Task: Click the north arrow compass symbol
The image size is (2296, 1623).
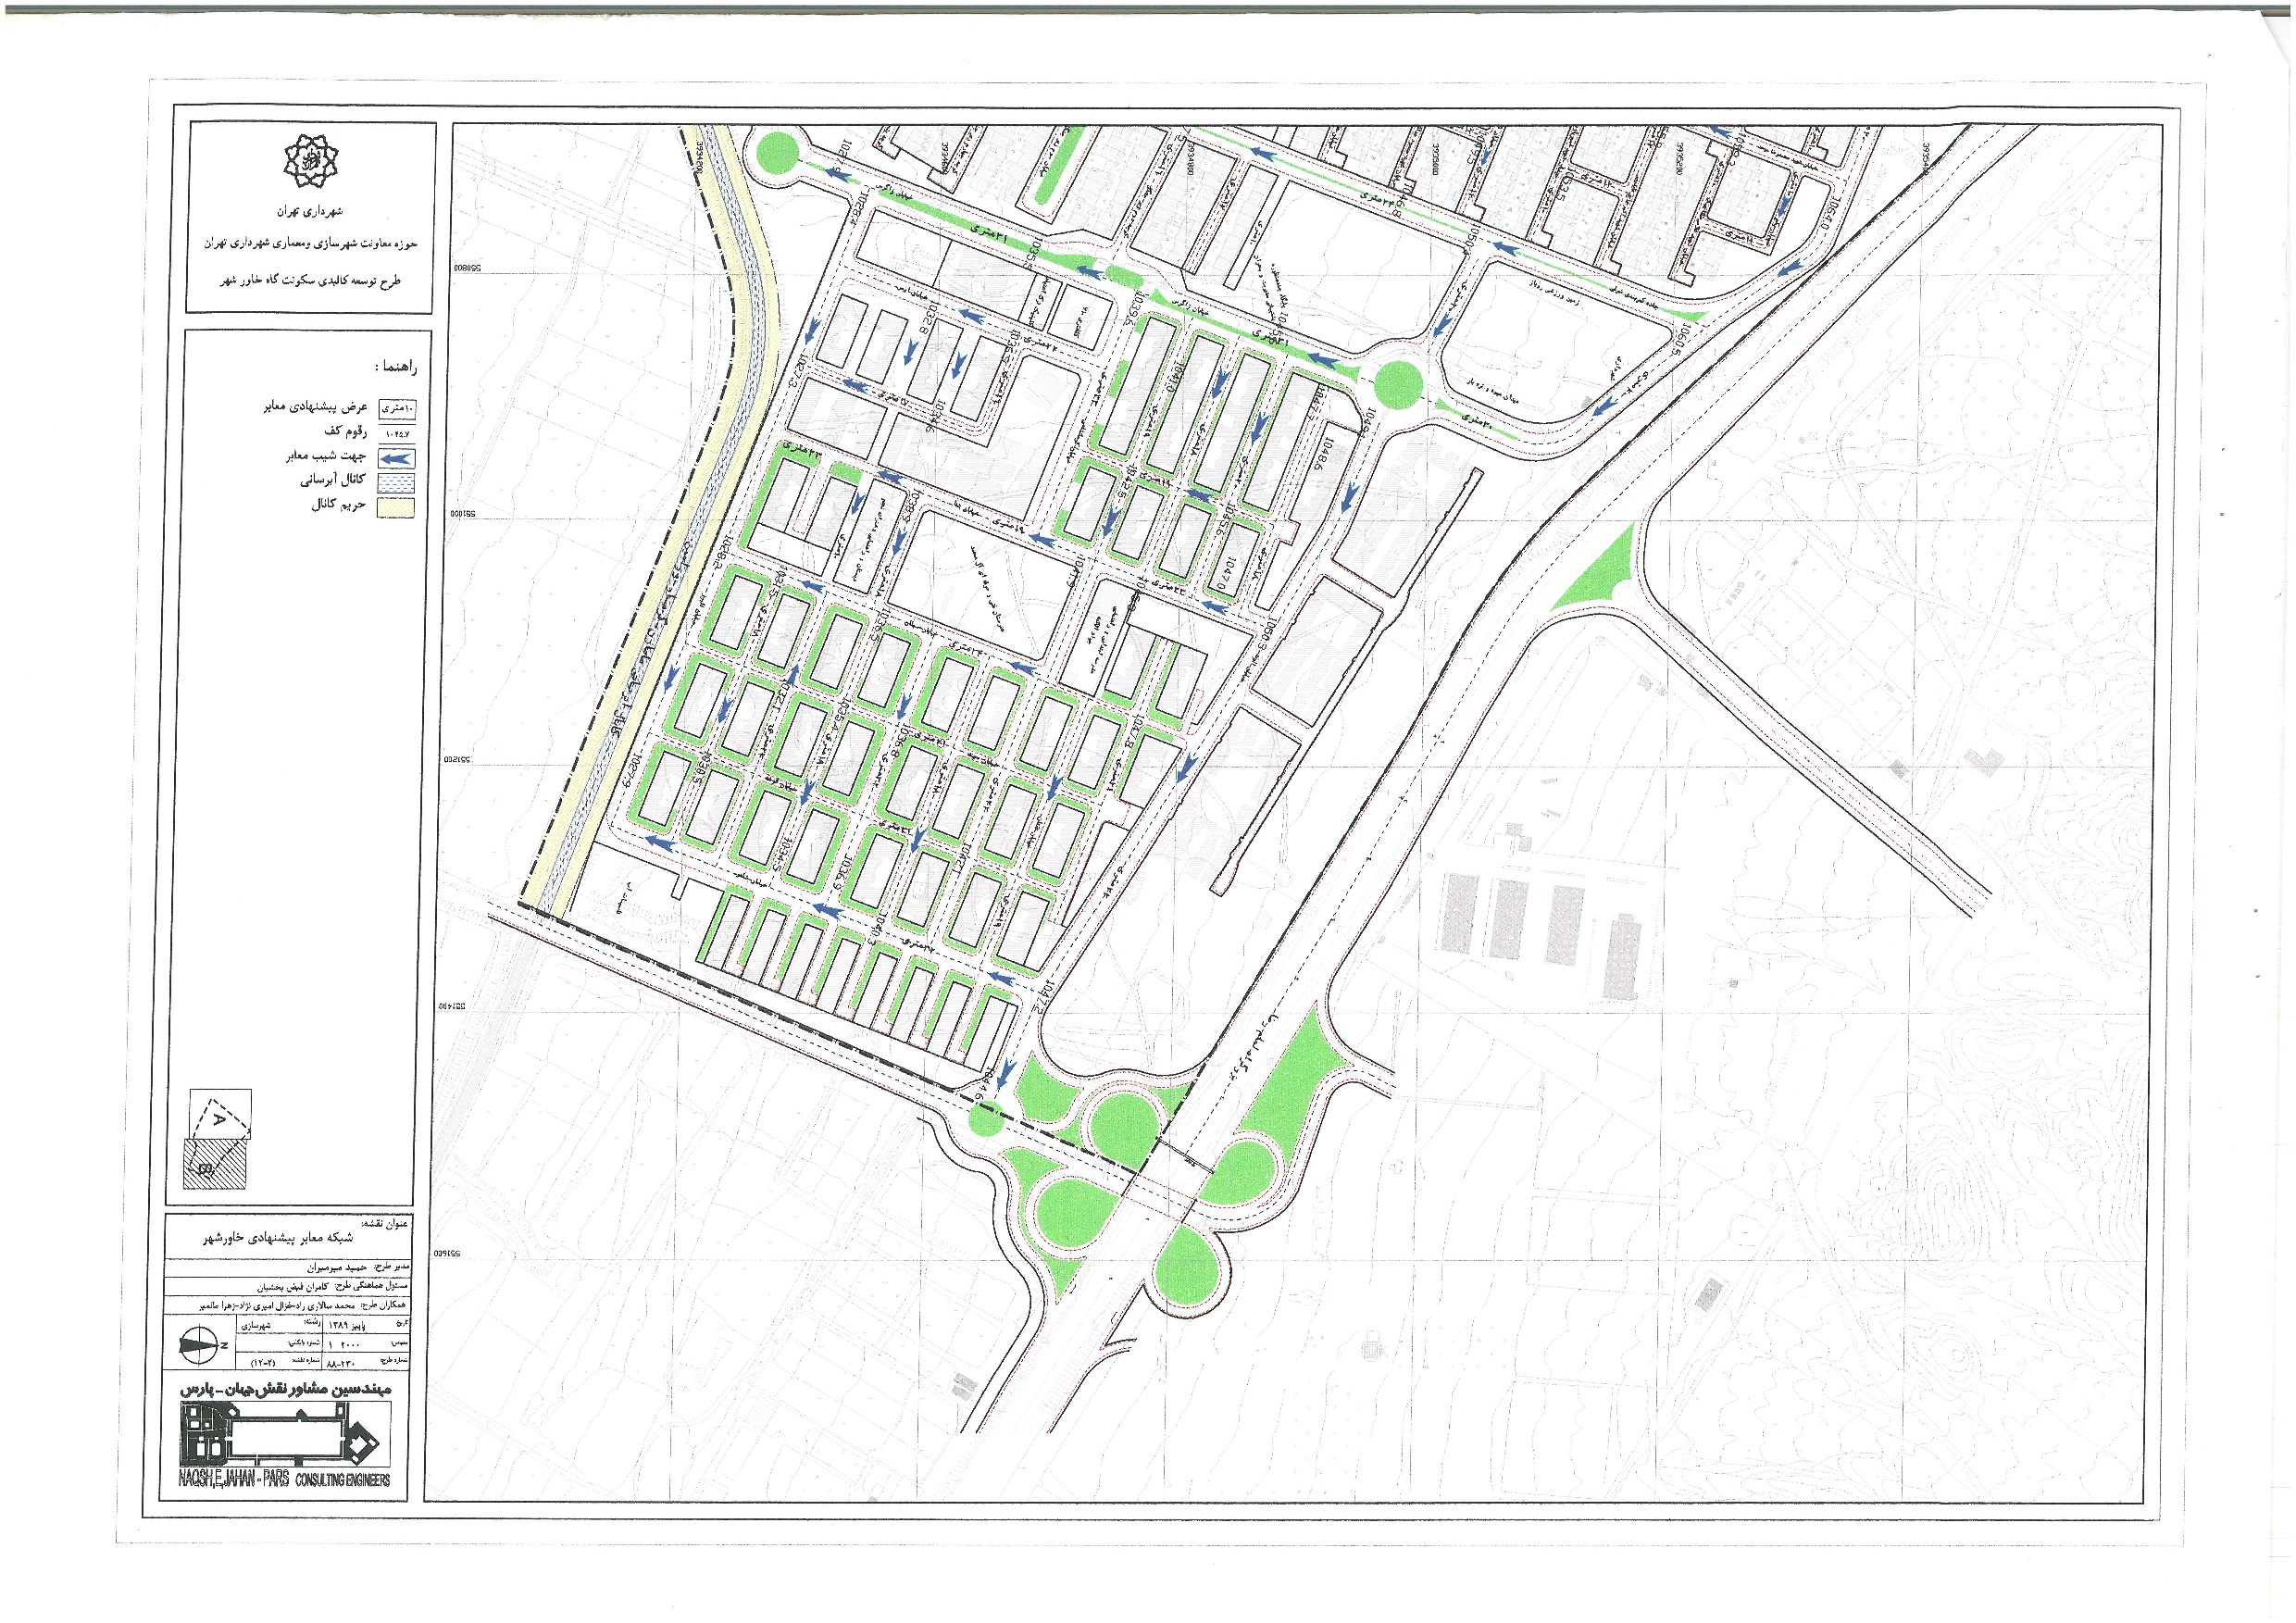Action: [x=201, y=1344]
